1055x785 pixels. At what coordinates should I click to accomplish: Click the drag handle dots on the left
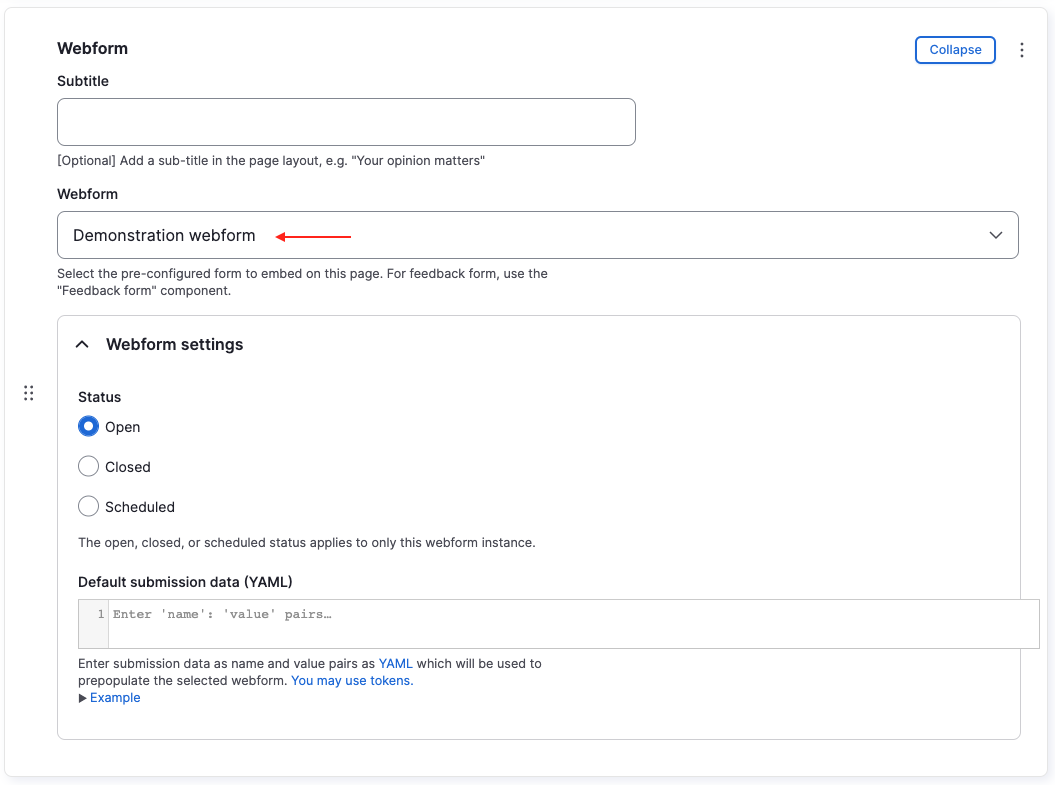[28, 393]
